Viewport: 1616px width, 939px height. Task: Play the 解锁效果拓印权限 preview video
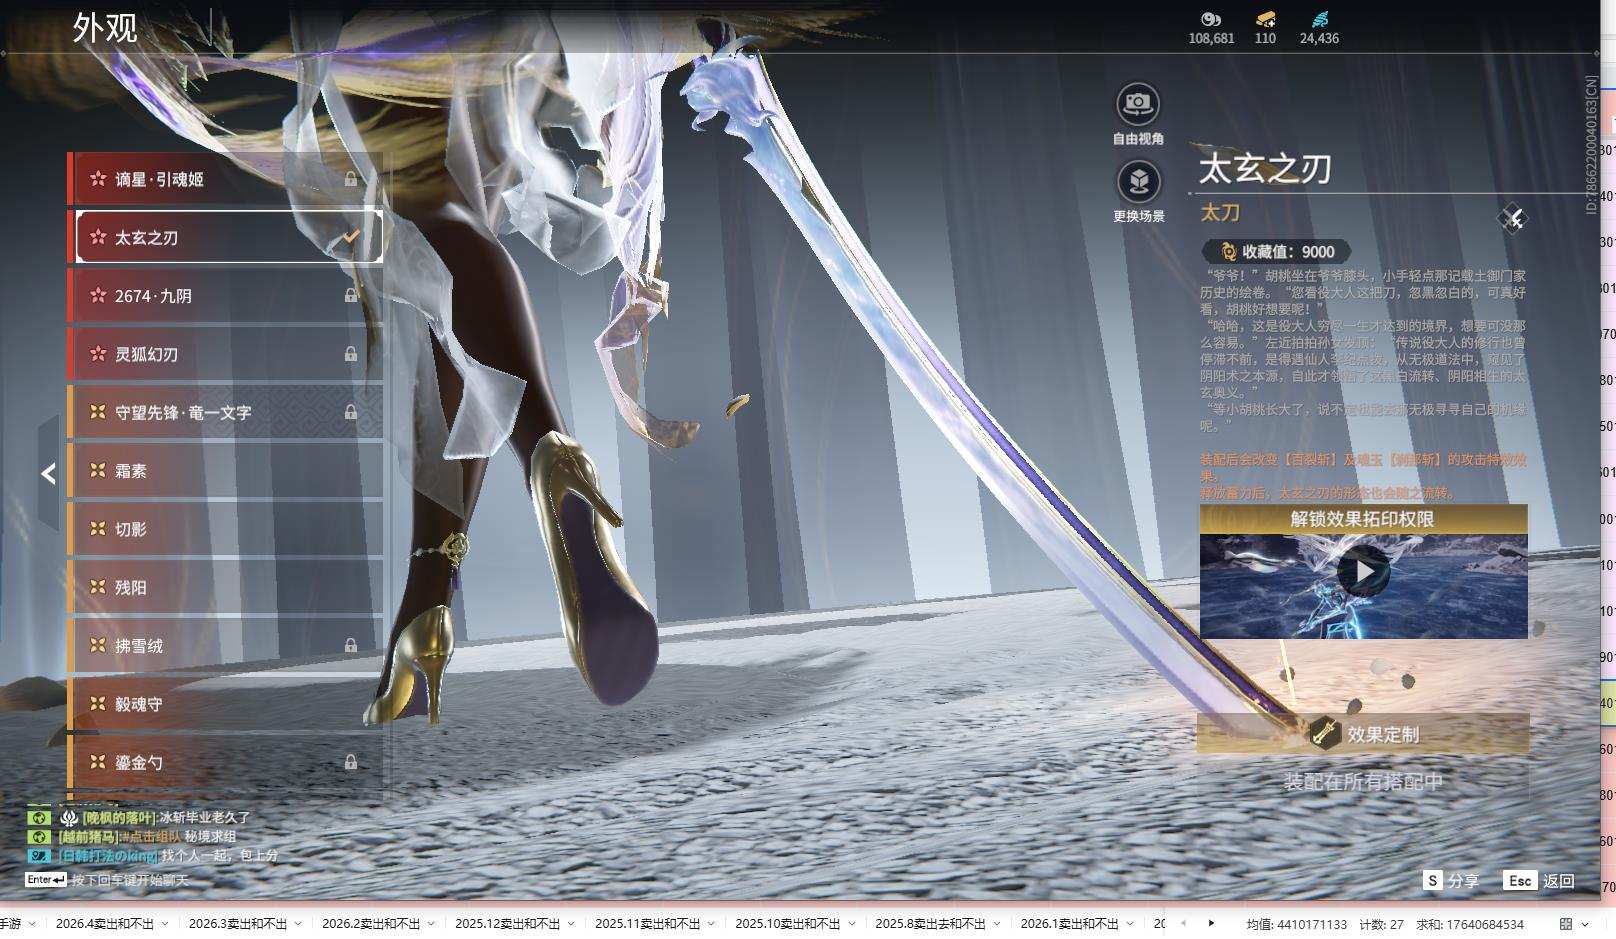[1363, 572]
